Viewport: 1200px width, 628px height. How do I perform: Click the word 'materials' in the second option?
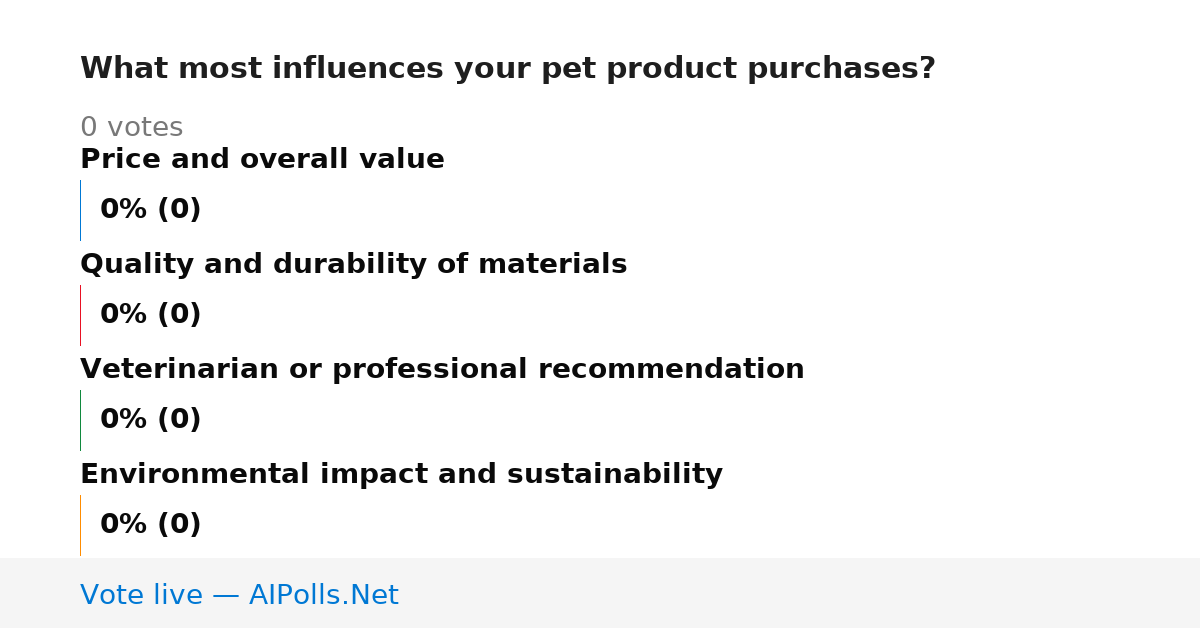pyautogui.click(x=552, y=264)
